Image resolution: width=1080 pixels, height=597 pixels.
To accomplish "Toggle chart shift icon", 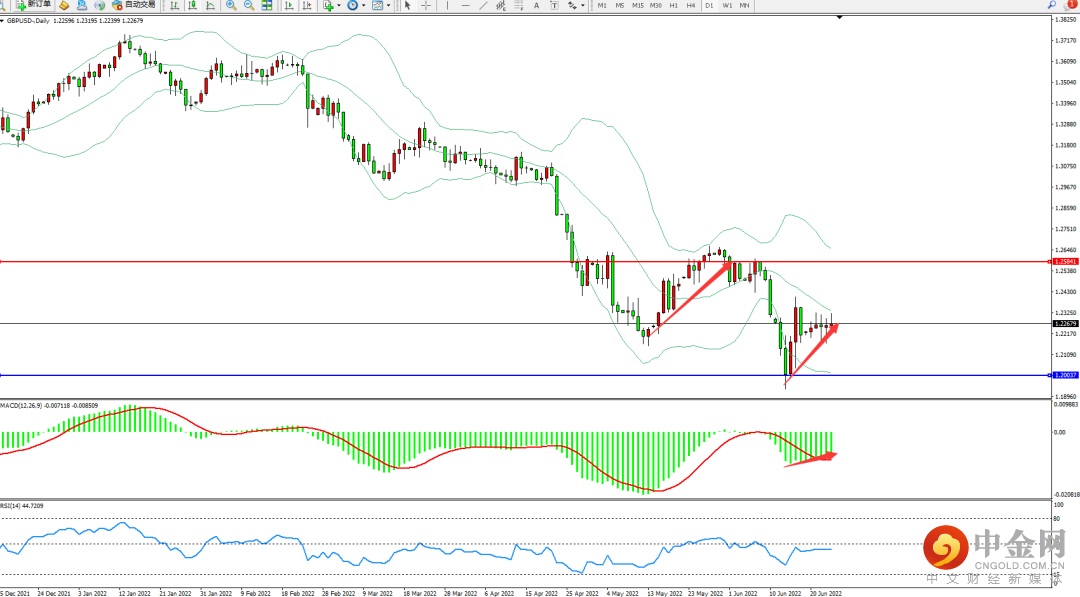I will coord(307,5).
